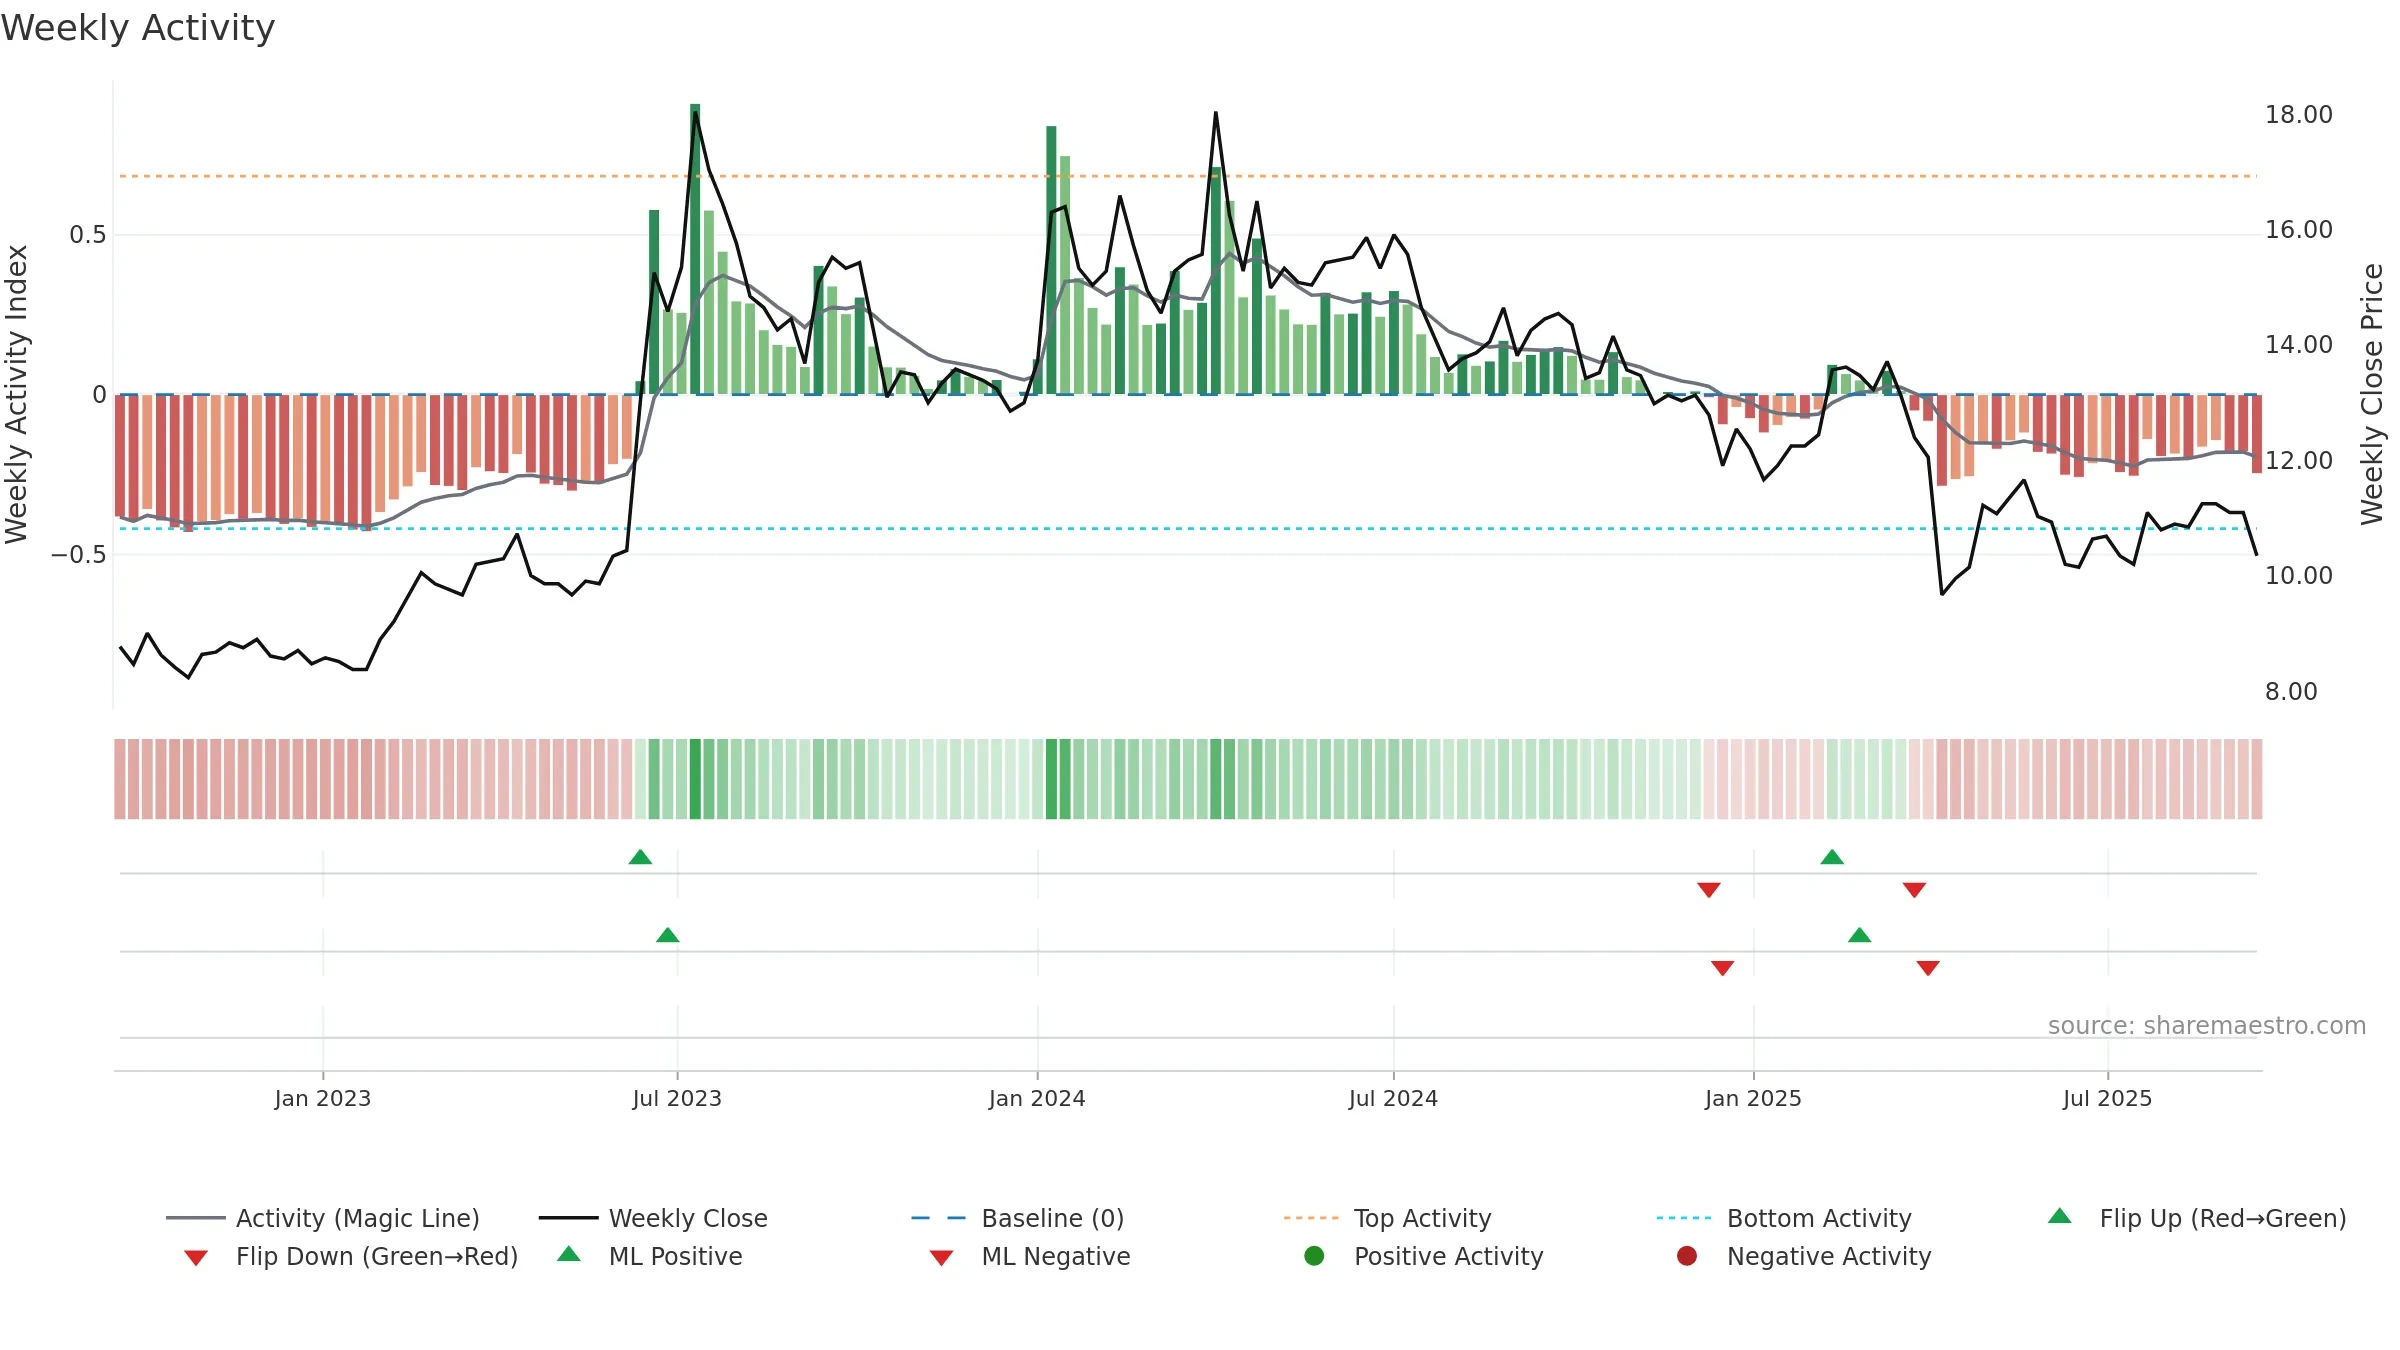
Task: Toggle the ML Positive legend entry
Action: coord(650,1256)
